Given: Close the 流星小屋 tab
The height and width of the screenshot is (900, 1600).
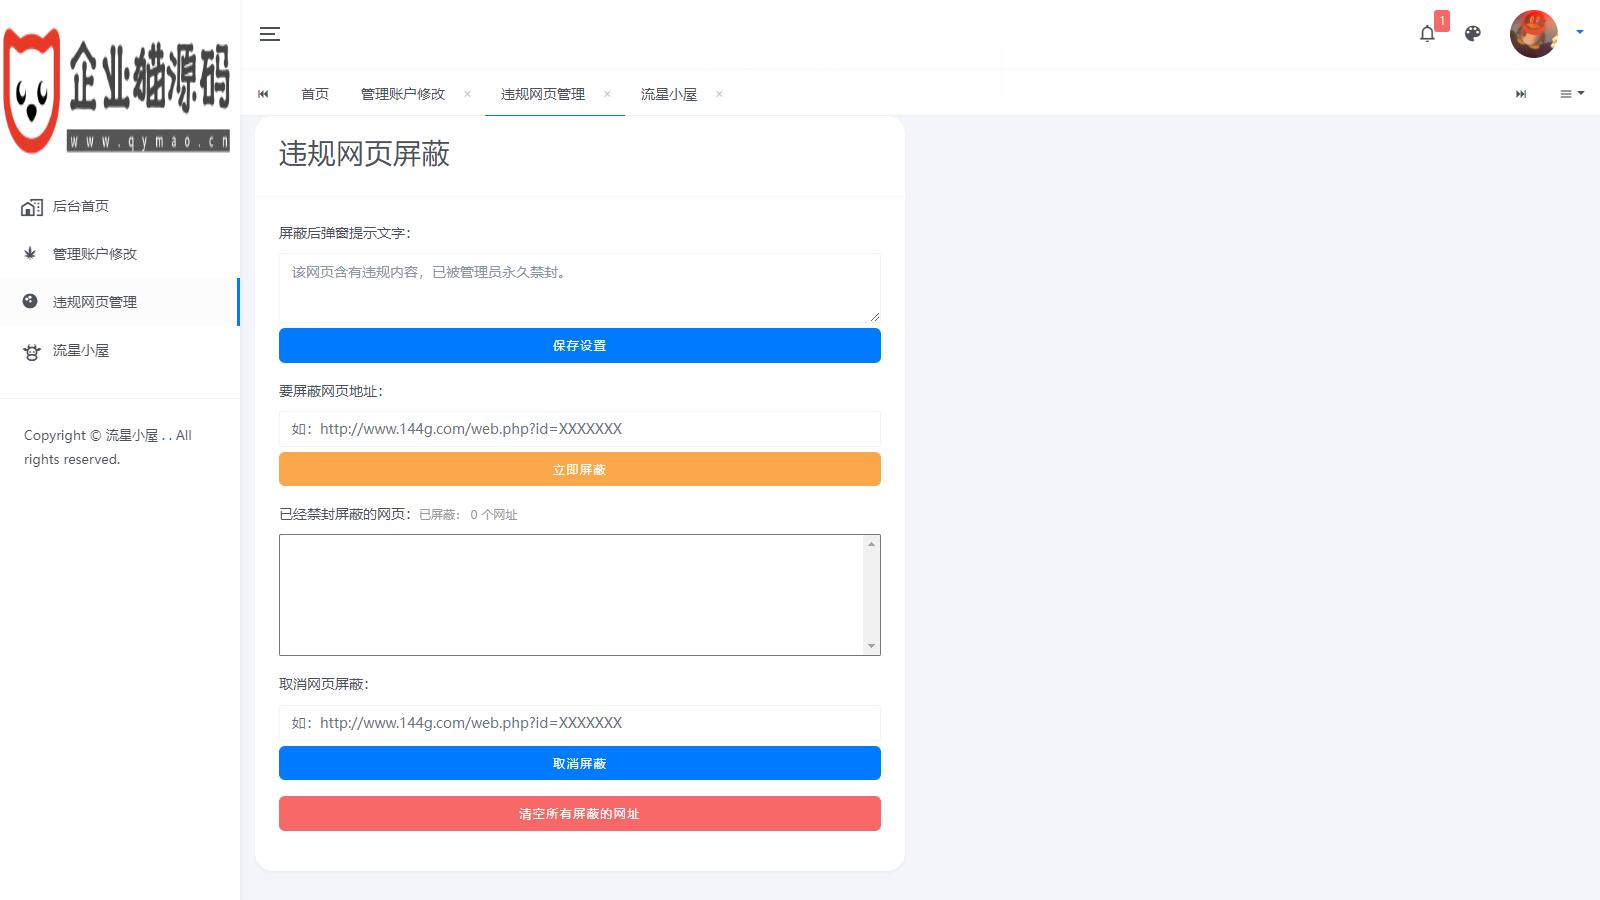Looking at the screenshot, I should 719,94.
